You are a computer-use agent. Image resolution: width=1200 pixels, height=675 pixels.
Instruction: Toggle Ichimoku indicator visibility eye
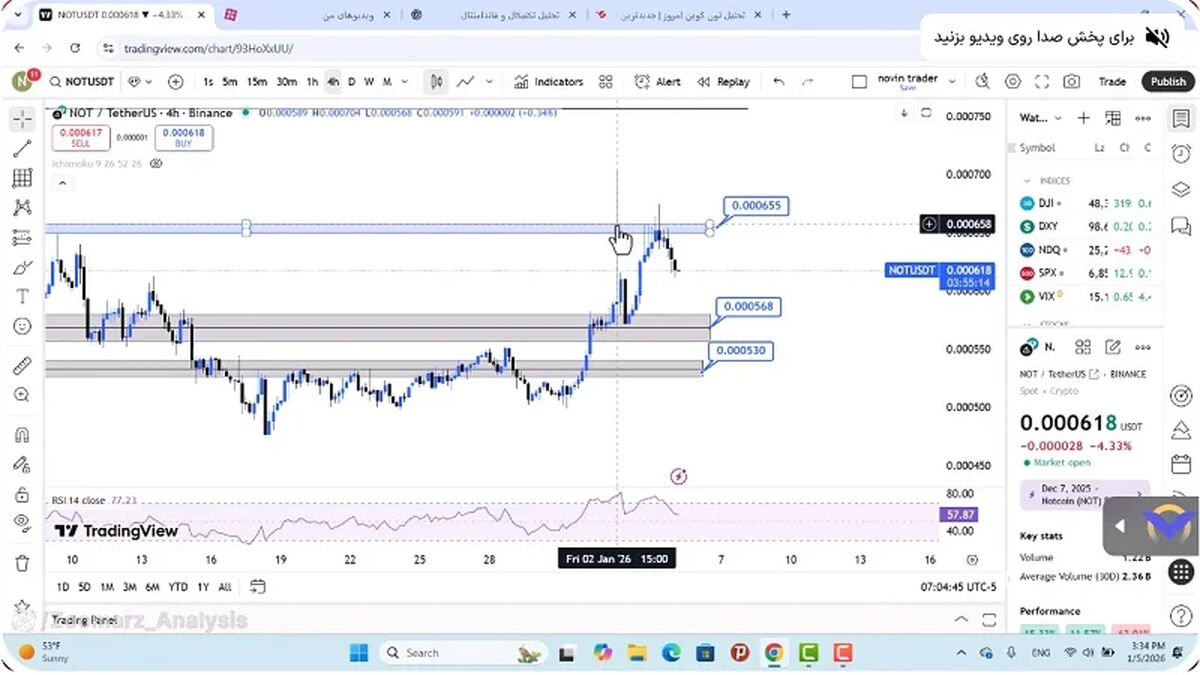(x=155, y=162)
